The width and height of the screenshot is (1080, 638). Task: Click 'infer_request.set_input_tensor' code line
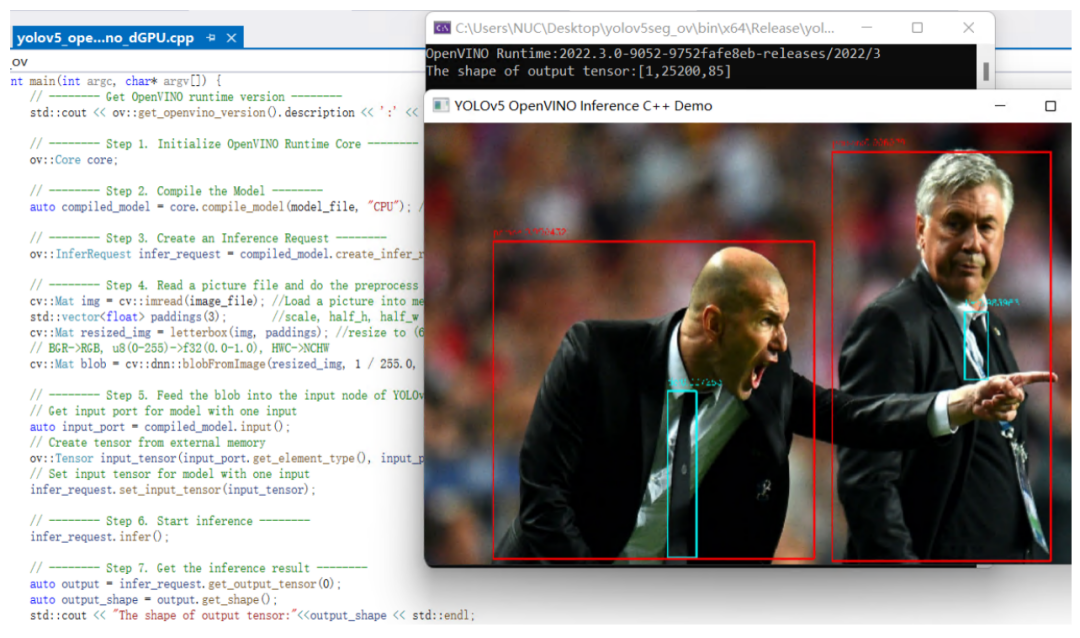point(173,490)
